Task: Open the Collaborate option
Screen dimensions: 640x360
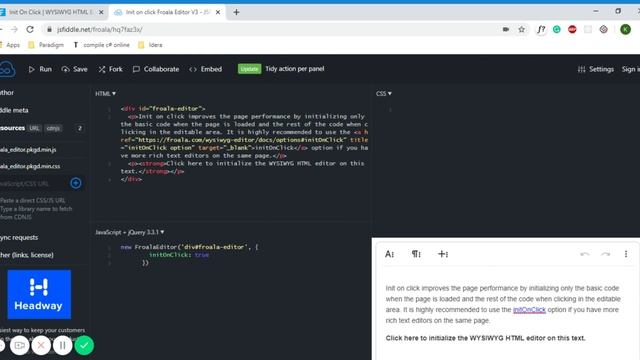Action: pyautogui.click(x=156, y=69)
